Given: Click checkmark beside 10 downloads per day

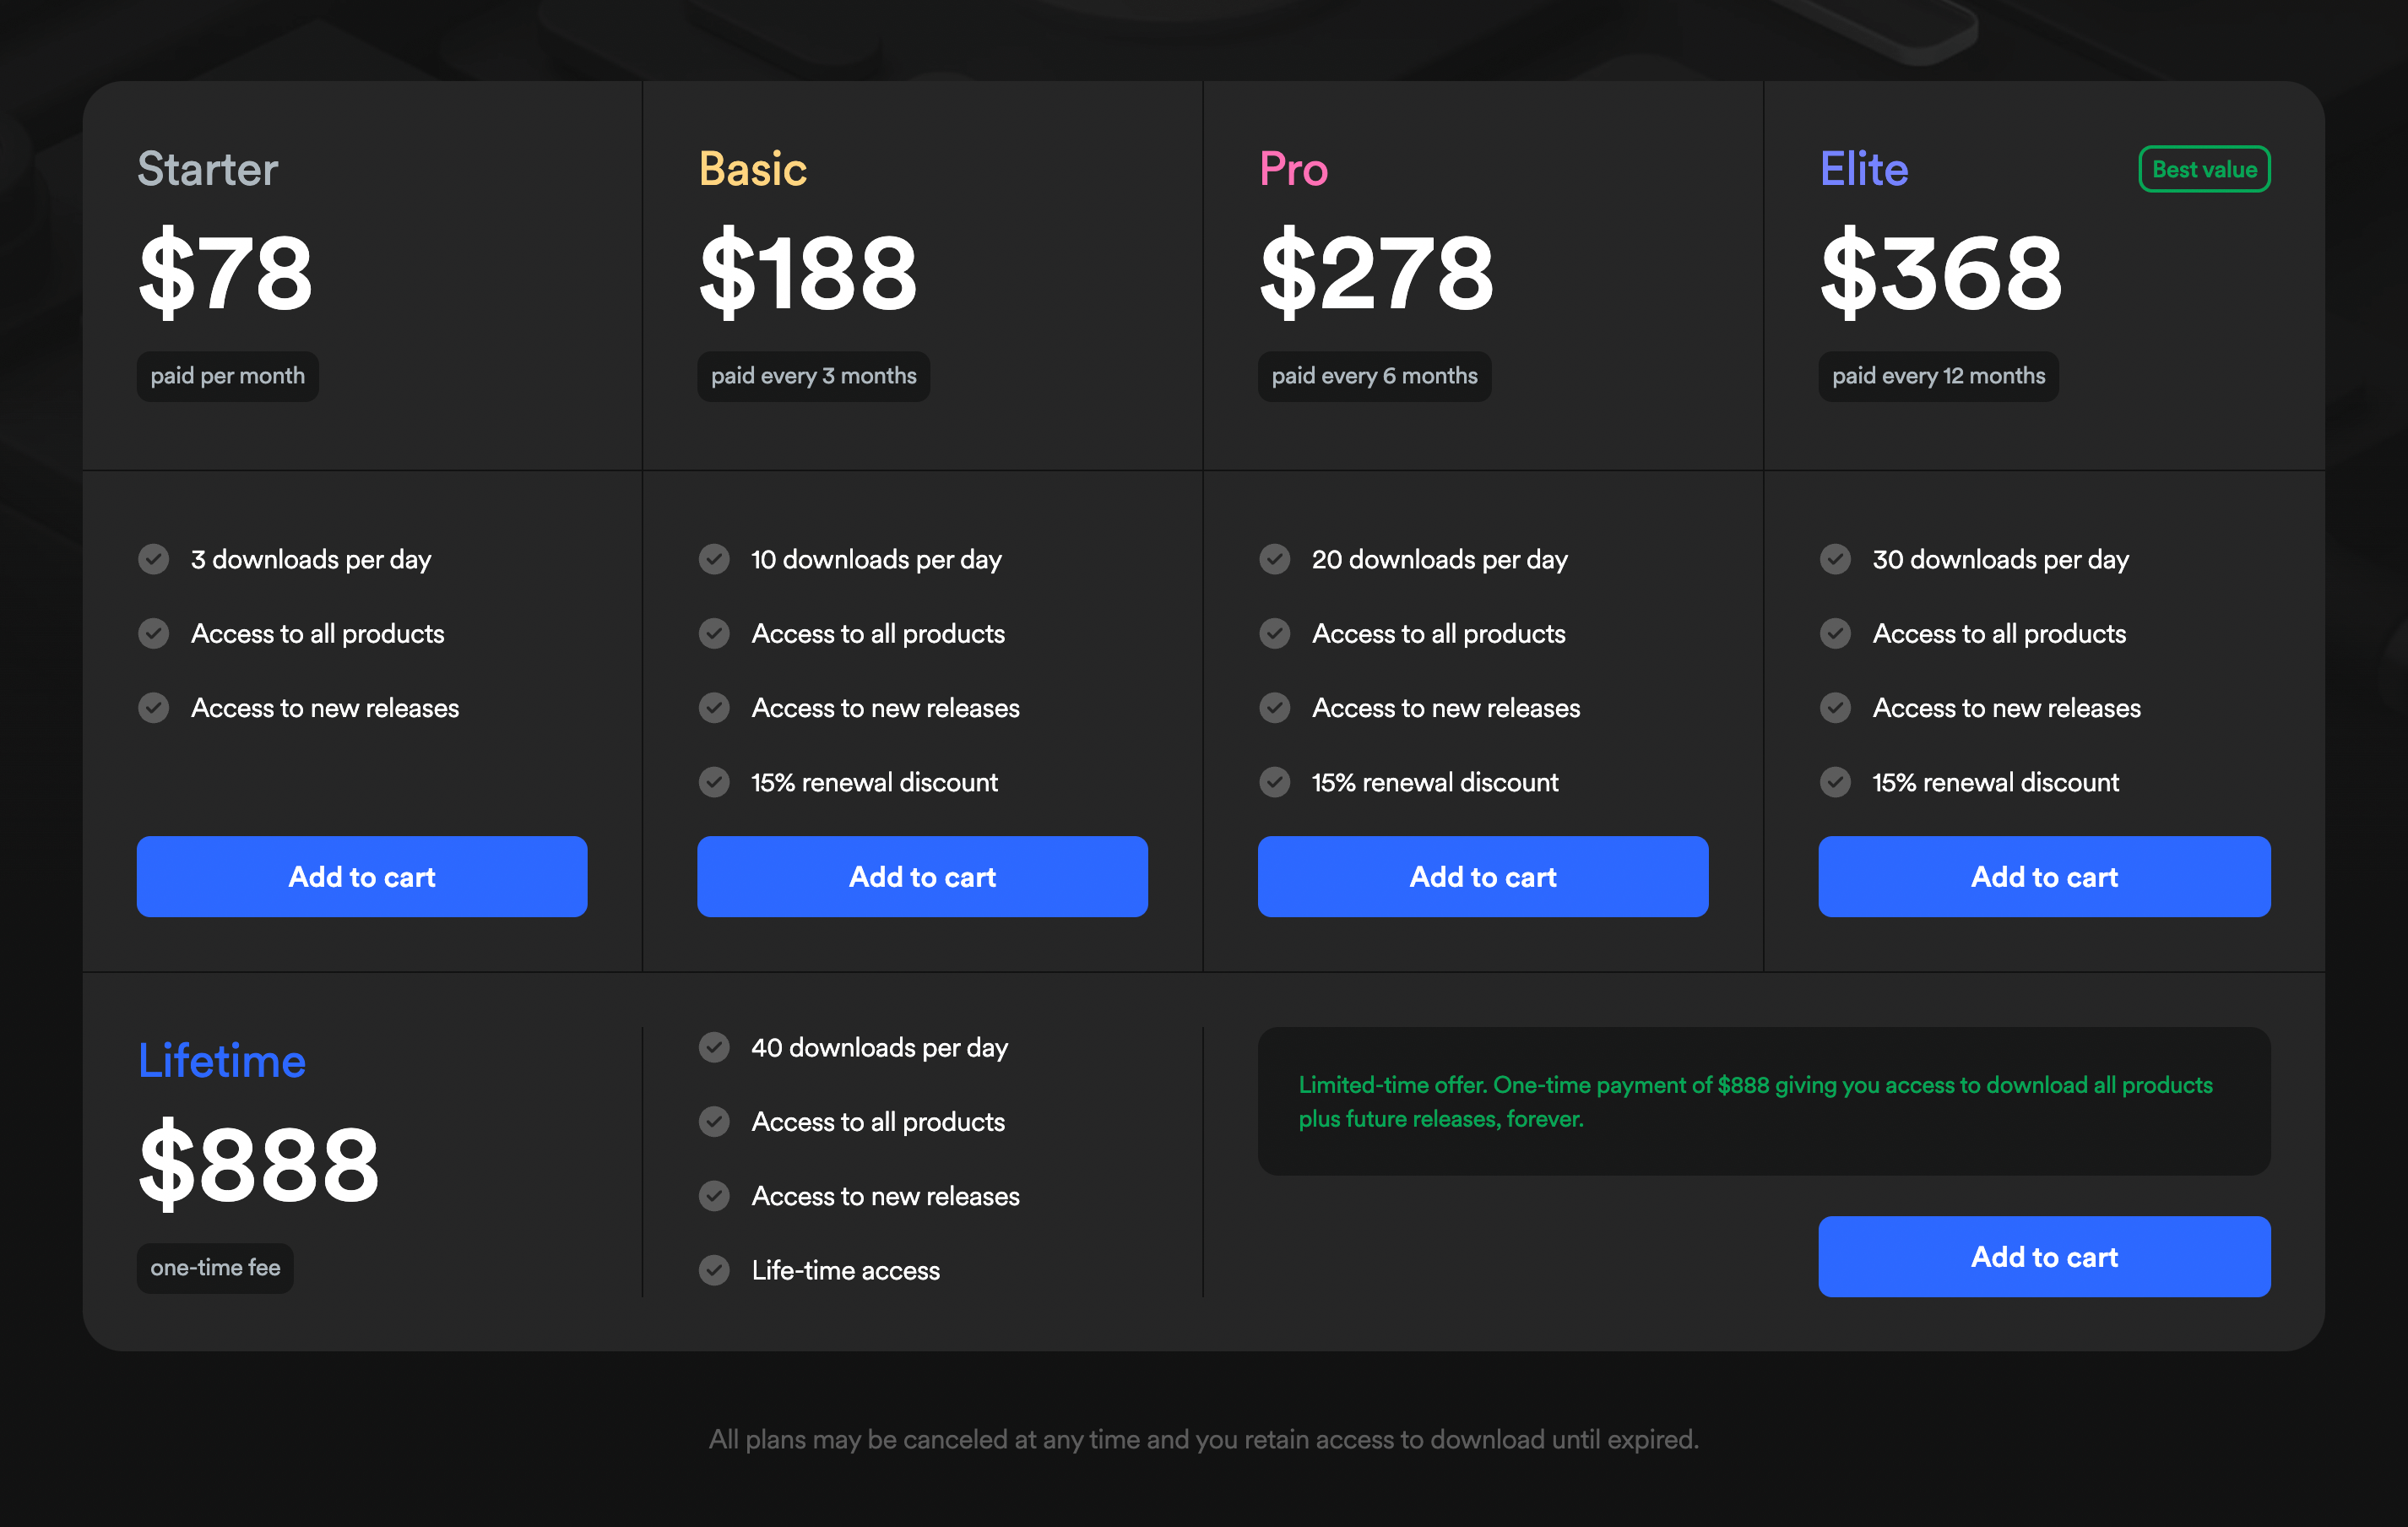Looking at the screenshot, I should click(714, 559).
